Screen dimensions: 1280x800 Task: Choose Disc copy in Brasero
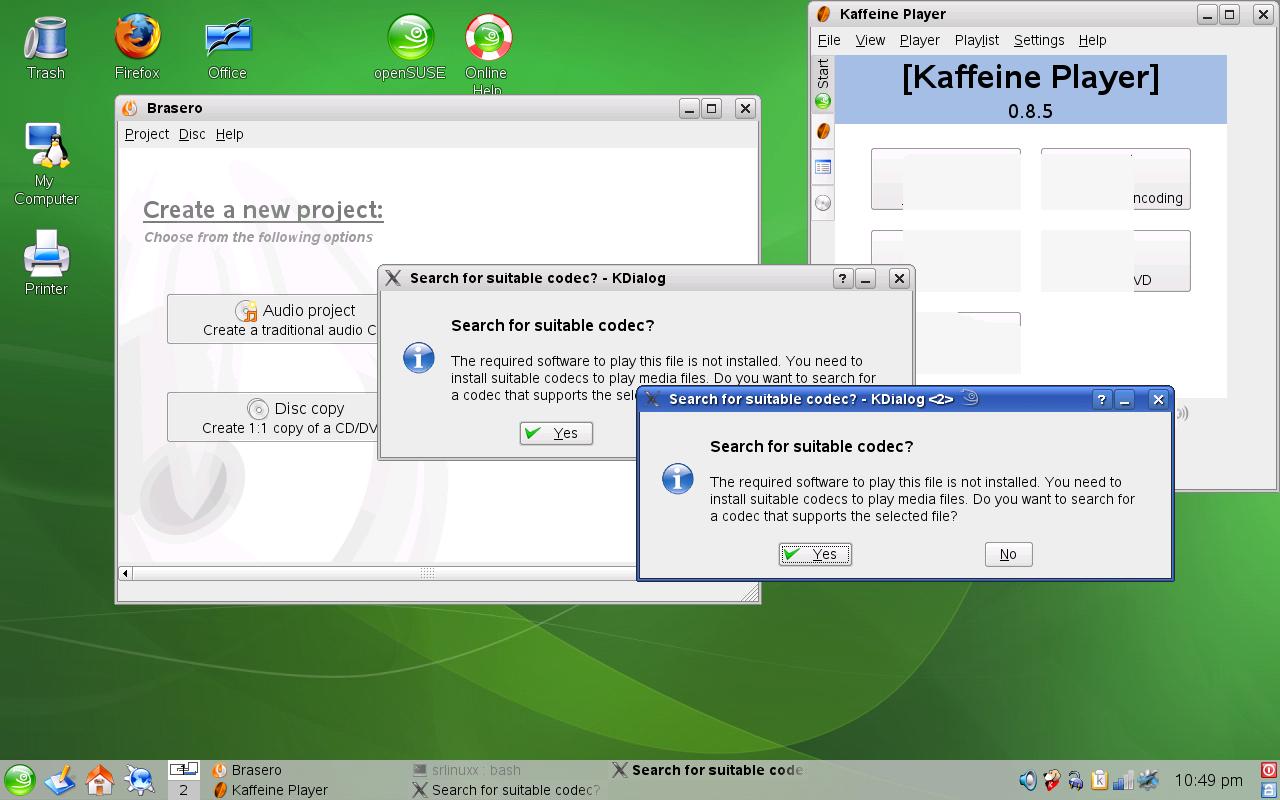point(273,417)
